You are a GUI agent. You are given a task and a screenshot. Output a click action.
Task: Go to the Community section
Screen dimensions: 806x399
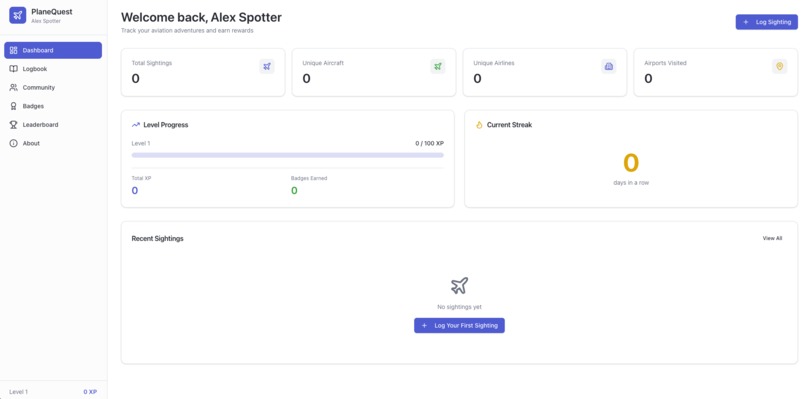click(x=53, y=87)
